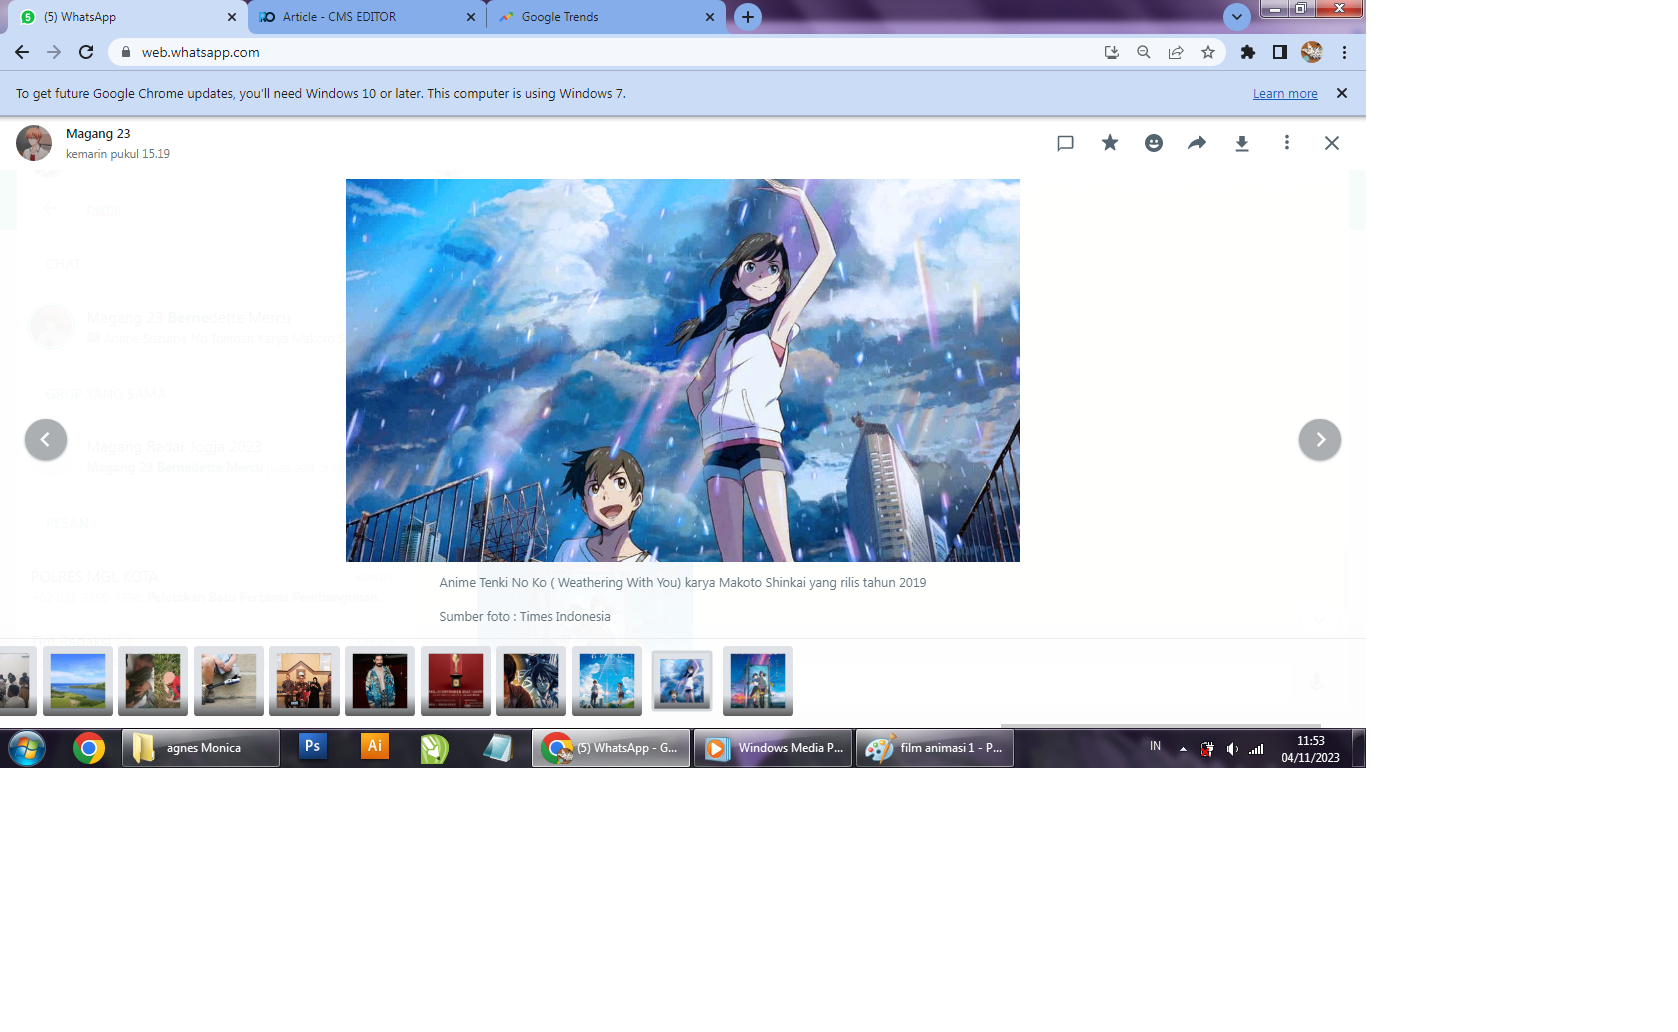The image size is (1678, 1032).
Task: Close the Article - CMS EDITOR tab
Action: pyautogui.click(x=471, y=17)
